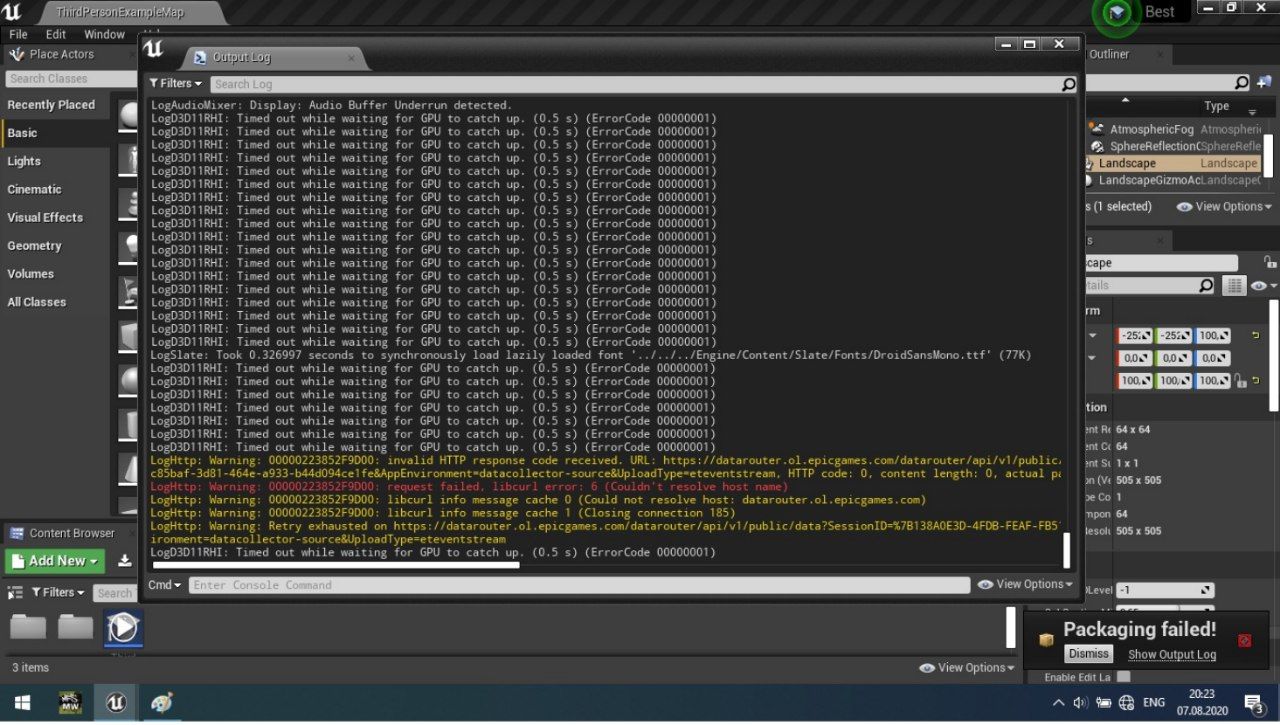Open the Content Browser Filters dropdown

tap(58, 592)
